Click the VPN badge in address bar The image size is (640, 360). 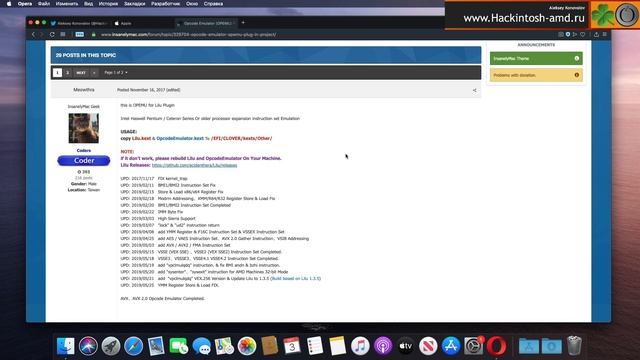80,35
